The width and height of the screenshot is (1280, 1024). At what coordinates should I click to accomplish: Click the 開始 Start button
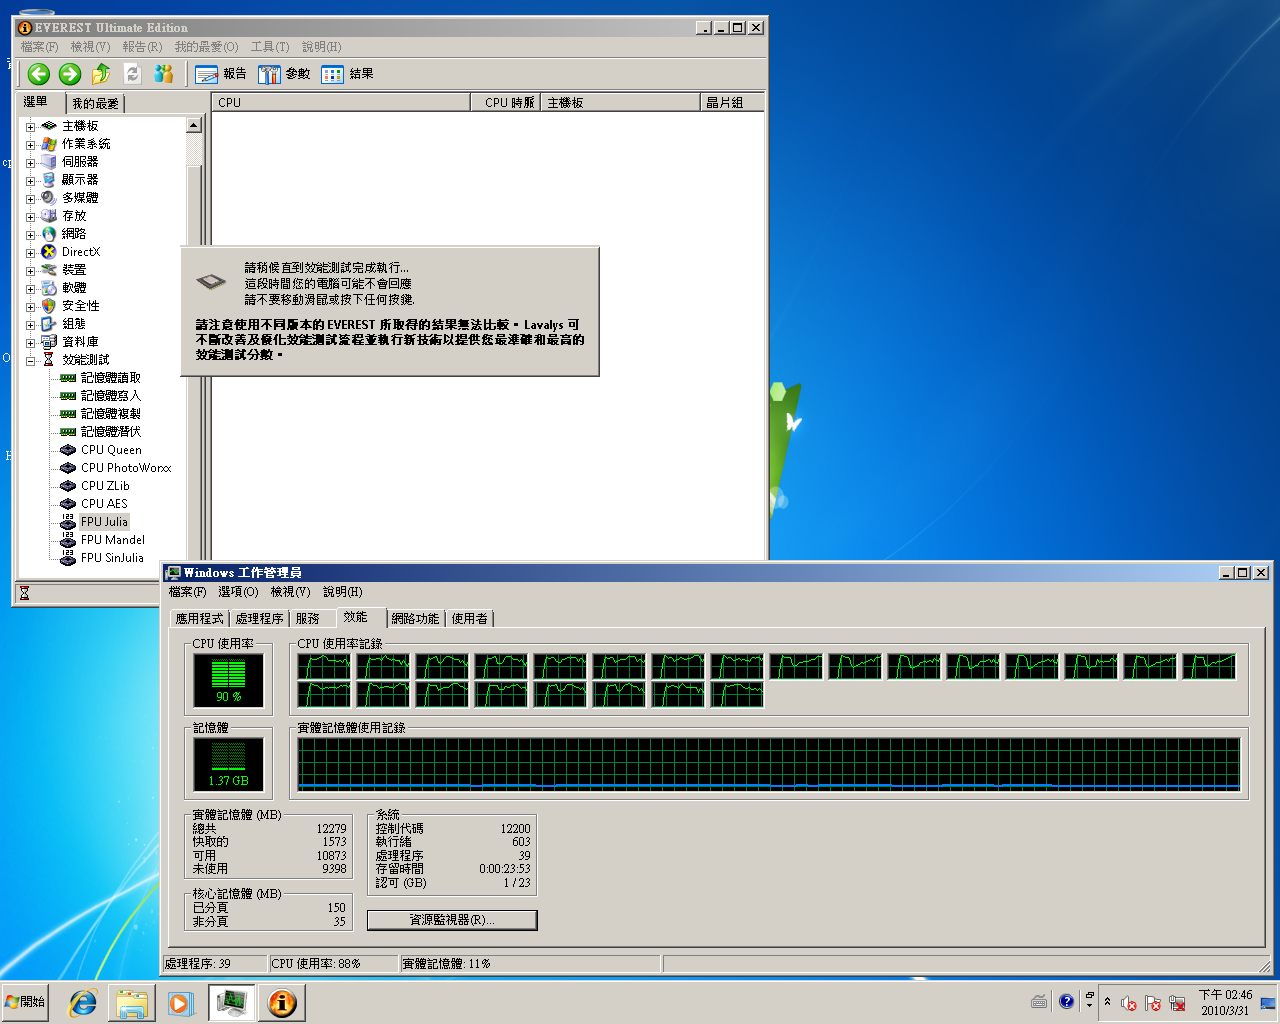[25, 1002]
